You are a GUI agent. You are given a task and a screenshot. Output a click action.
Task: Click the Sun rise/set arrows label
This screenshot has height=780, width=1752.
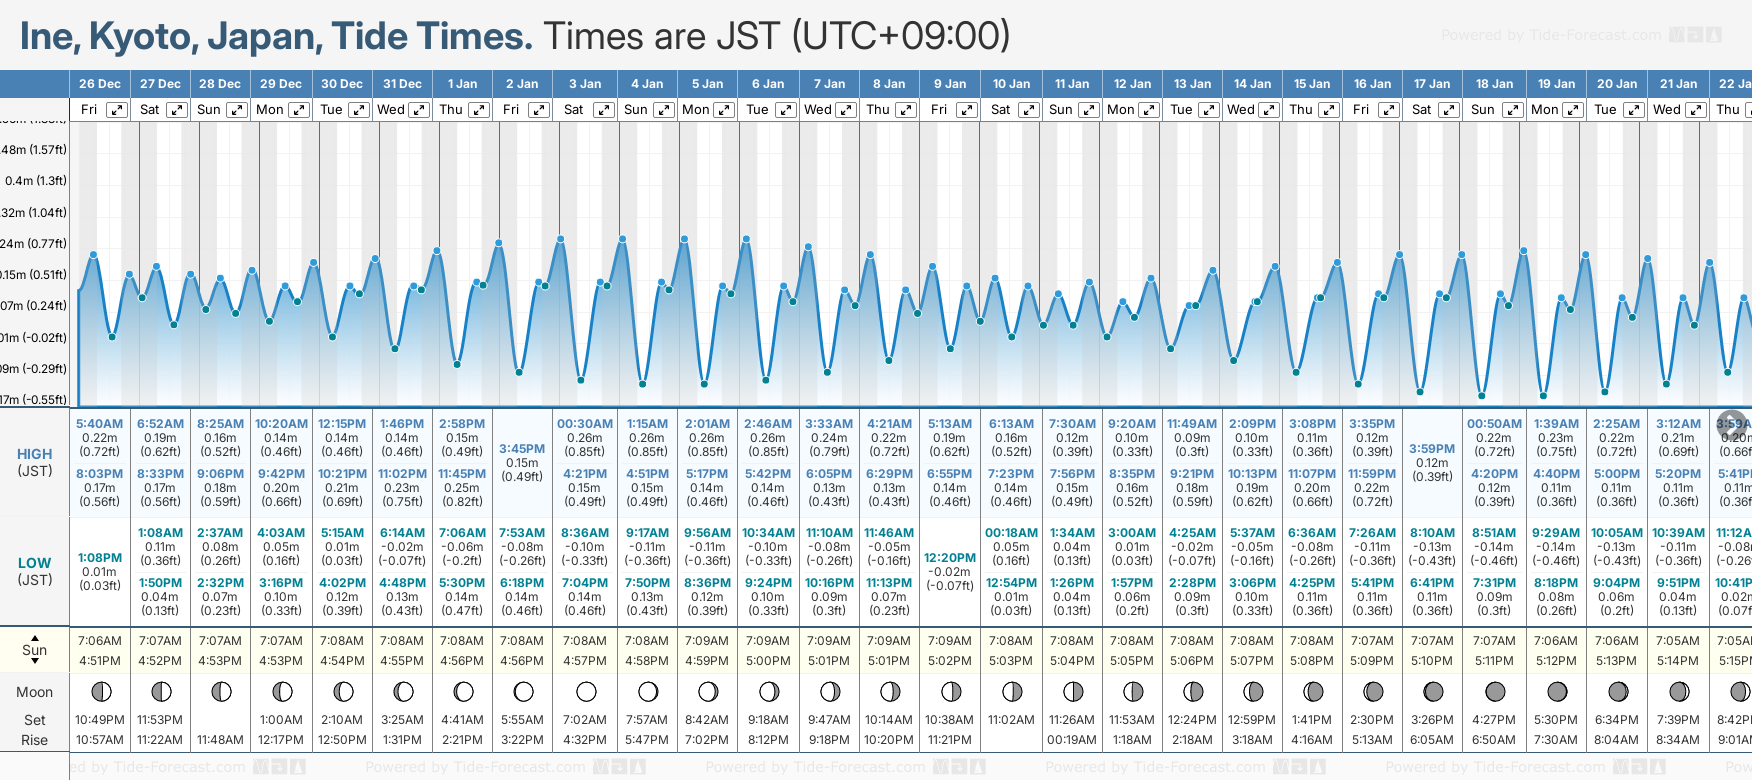click(x=35, y=649)
